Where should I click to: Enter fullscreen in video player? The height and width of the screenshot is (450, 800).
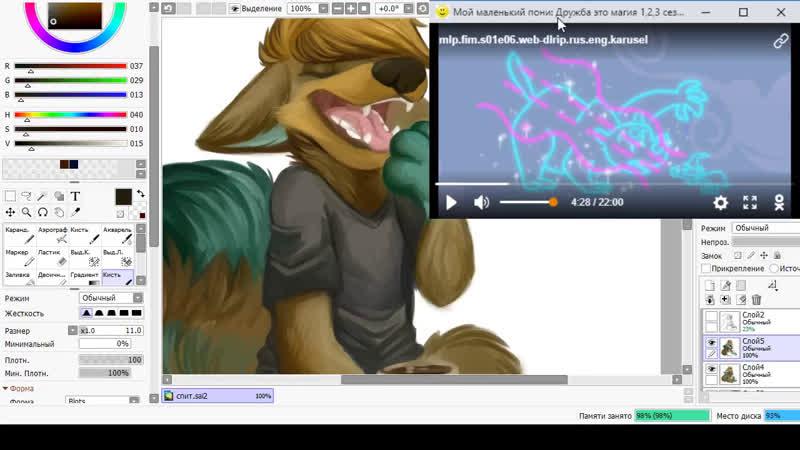pyautogui.click(x=750, y=203)
